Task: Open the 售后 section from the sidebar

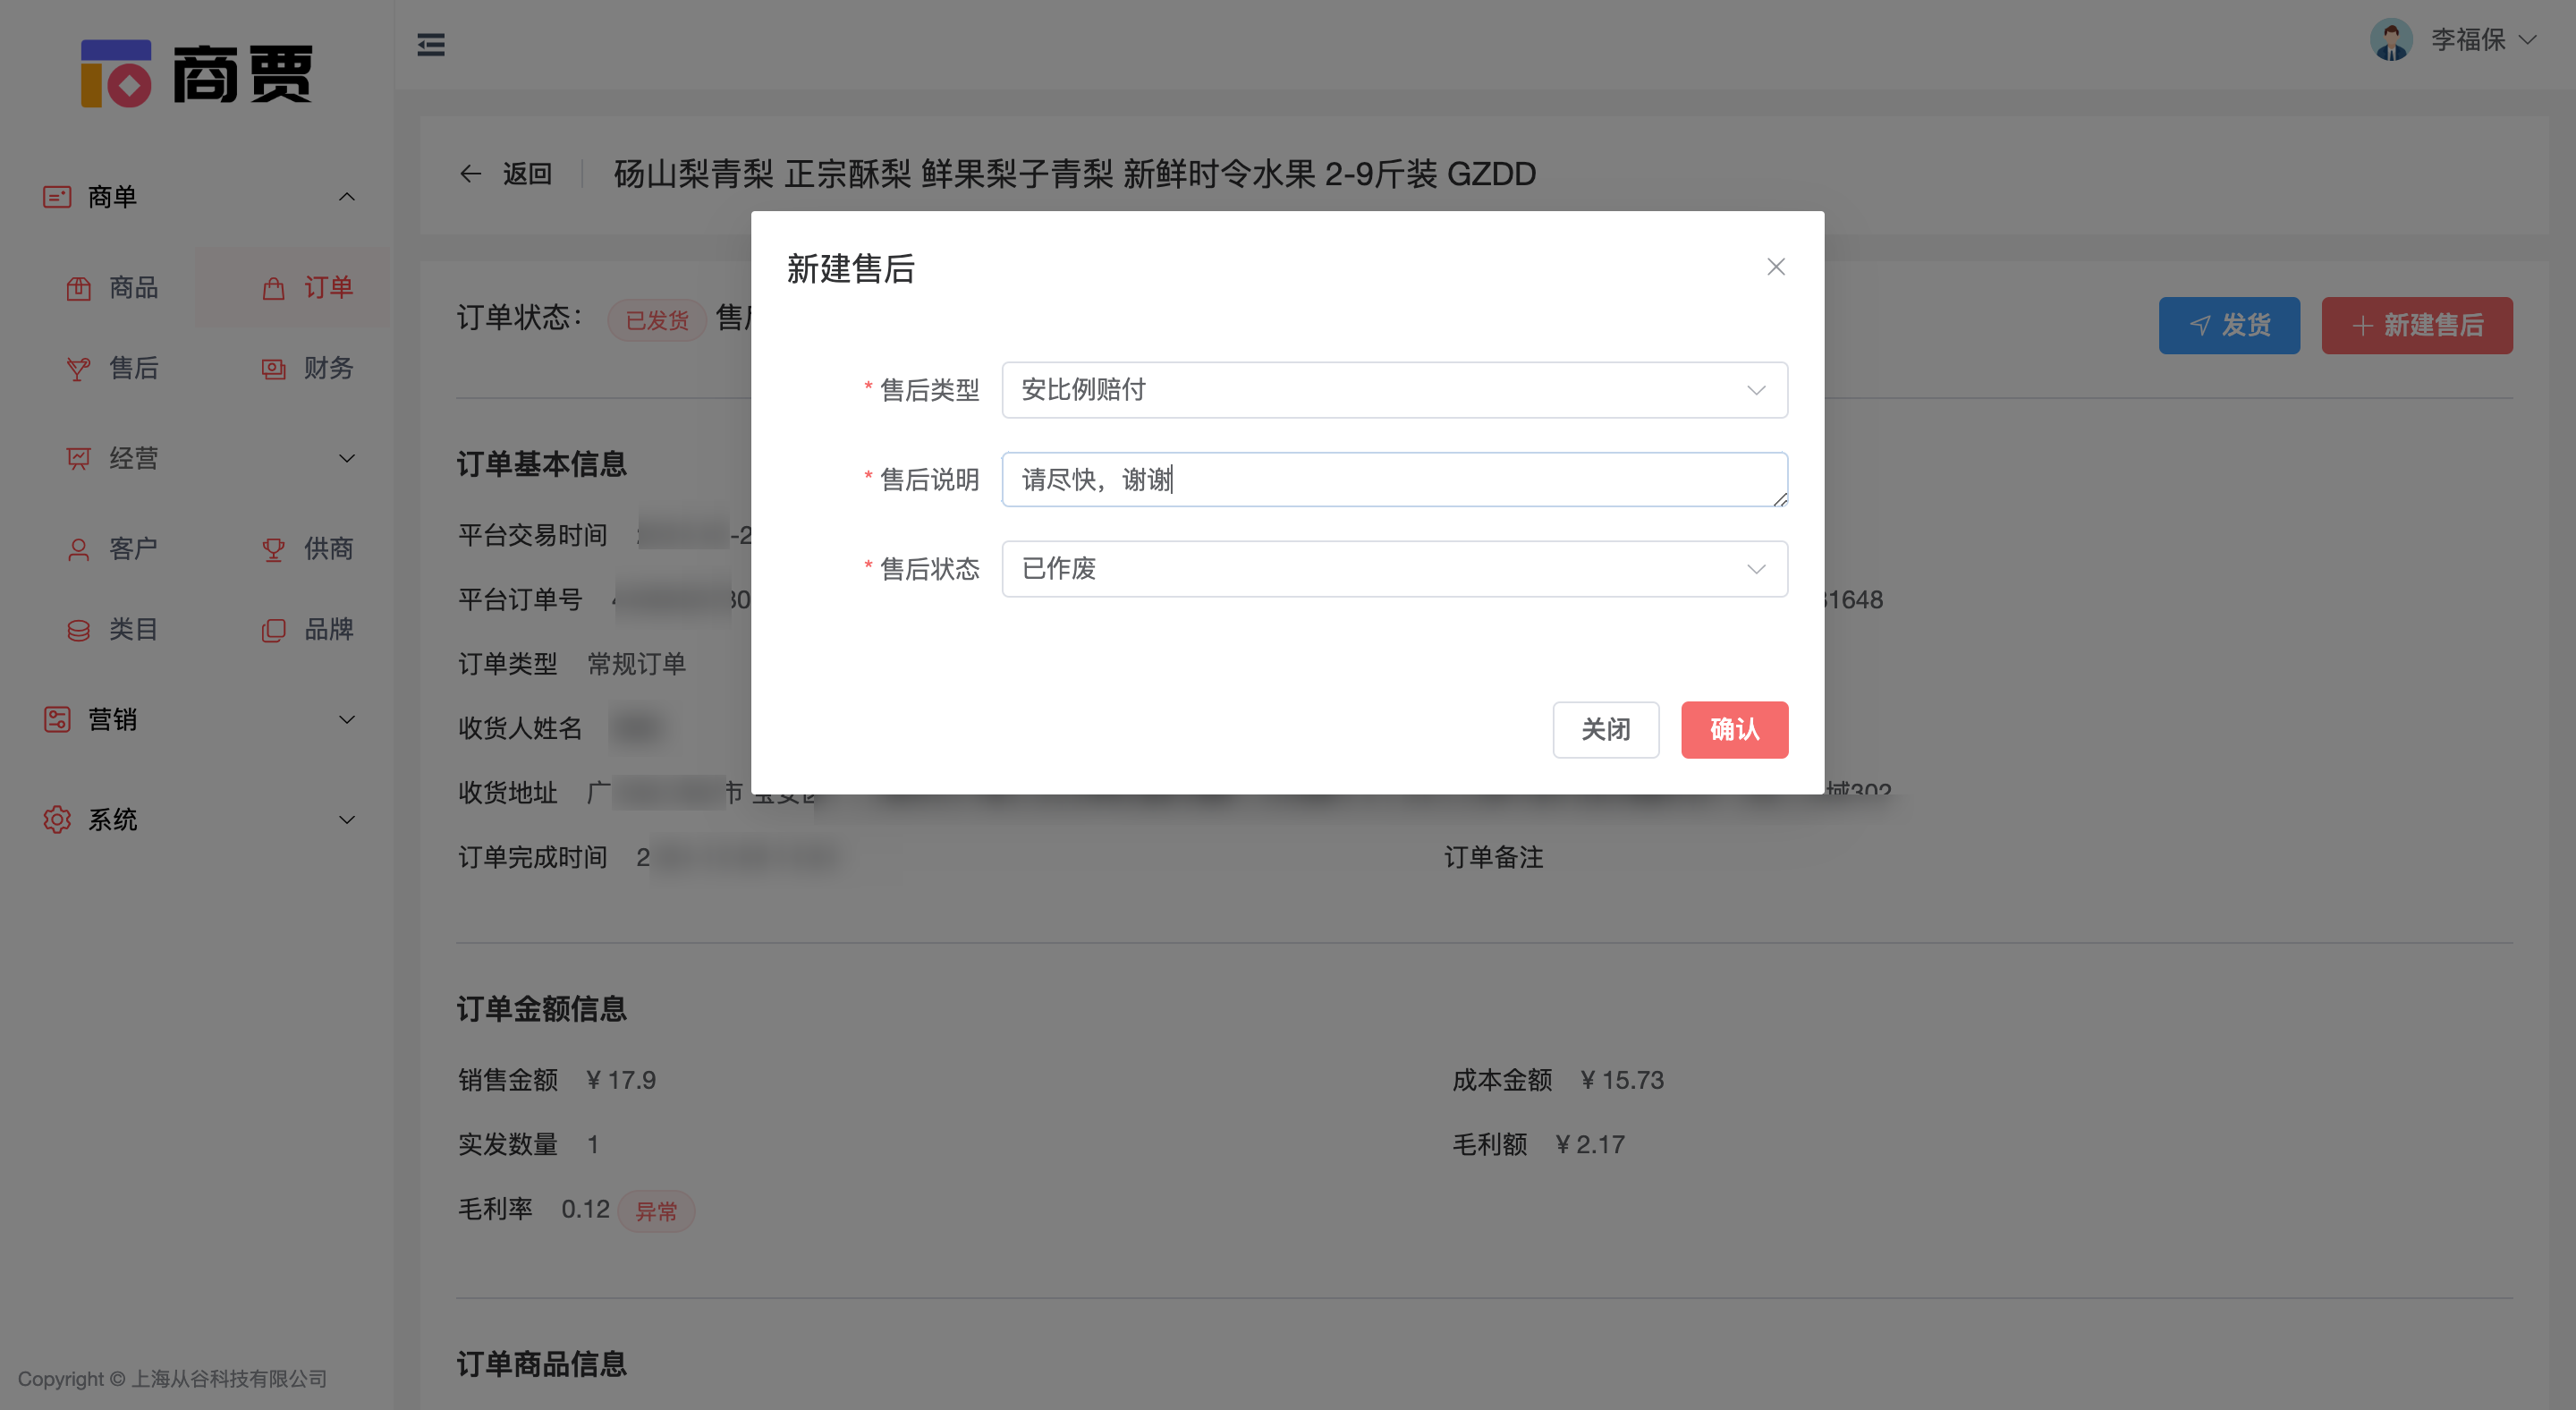Action: [x=80, y=369]
